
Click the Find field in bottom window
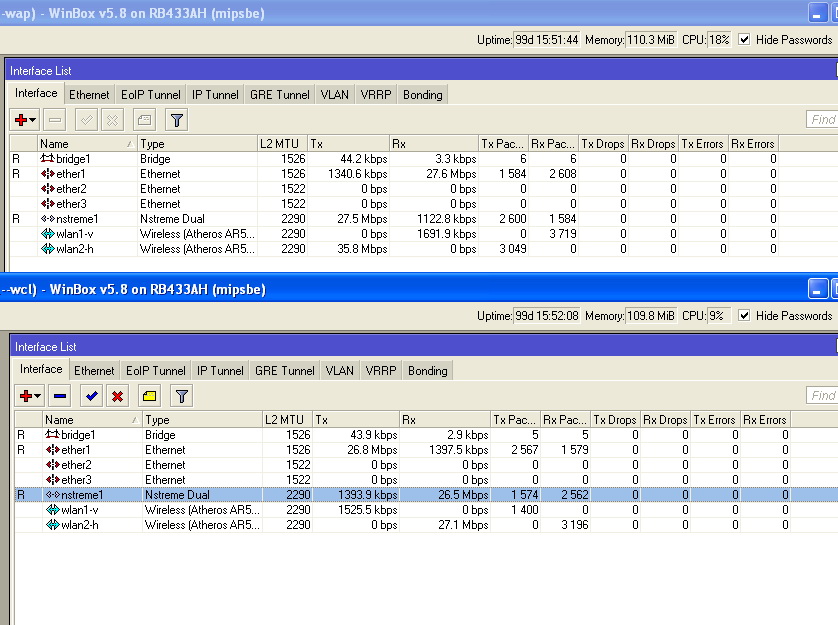pos(822,396)
